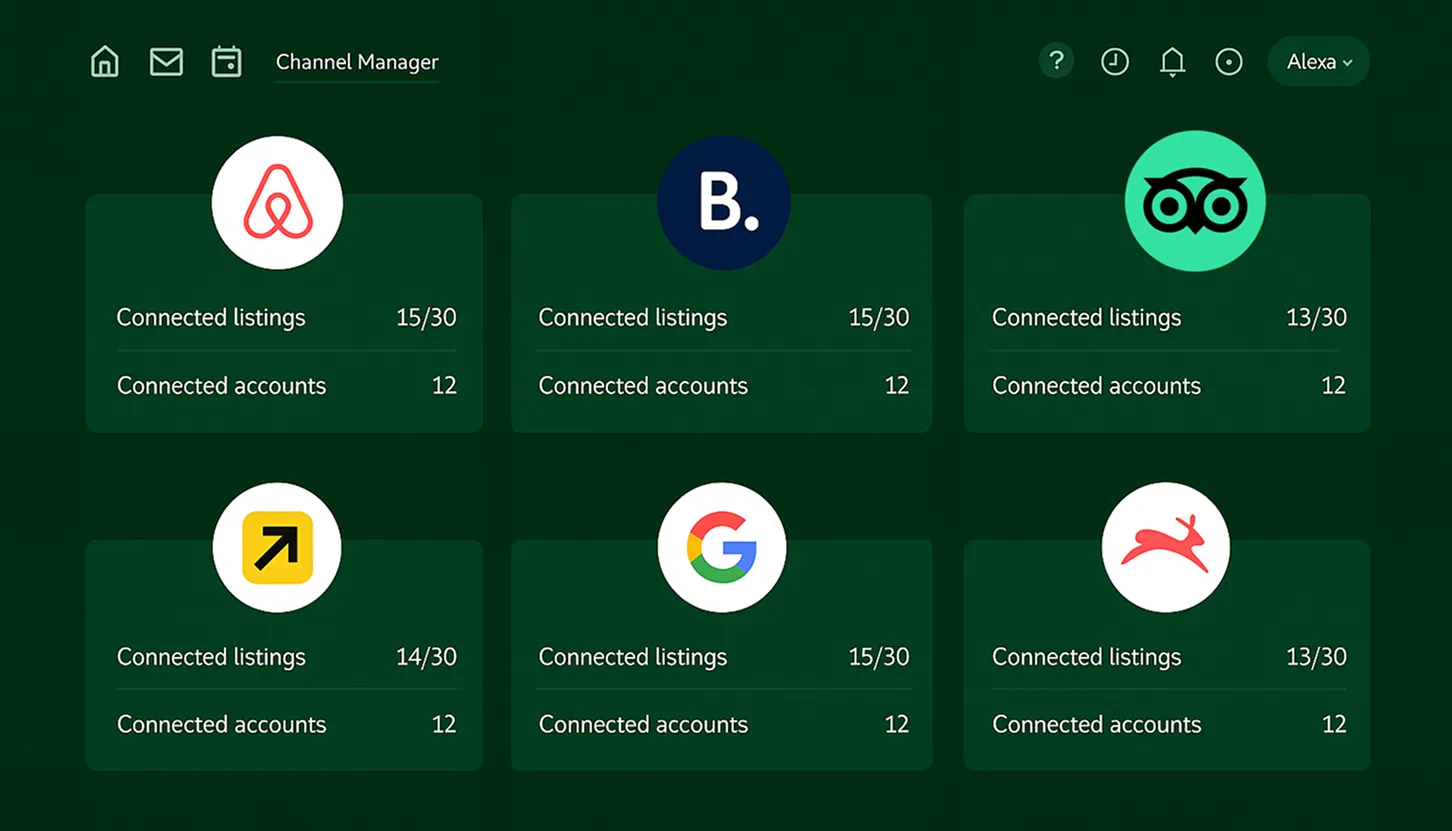The image size is (1452, 831).
Task: Click Connected listings in the Google card
Action: 633,657
